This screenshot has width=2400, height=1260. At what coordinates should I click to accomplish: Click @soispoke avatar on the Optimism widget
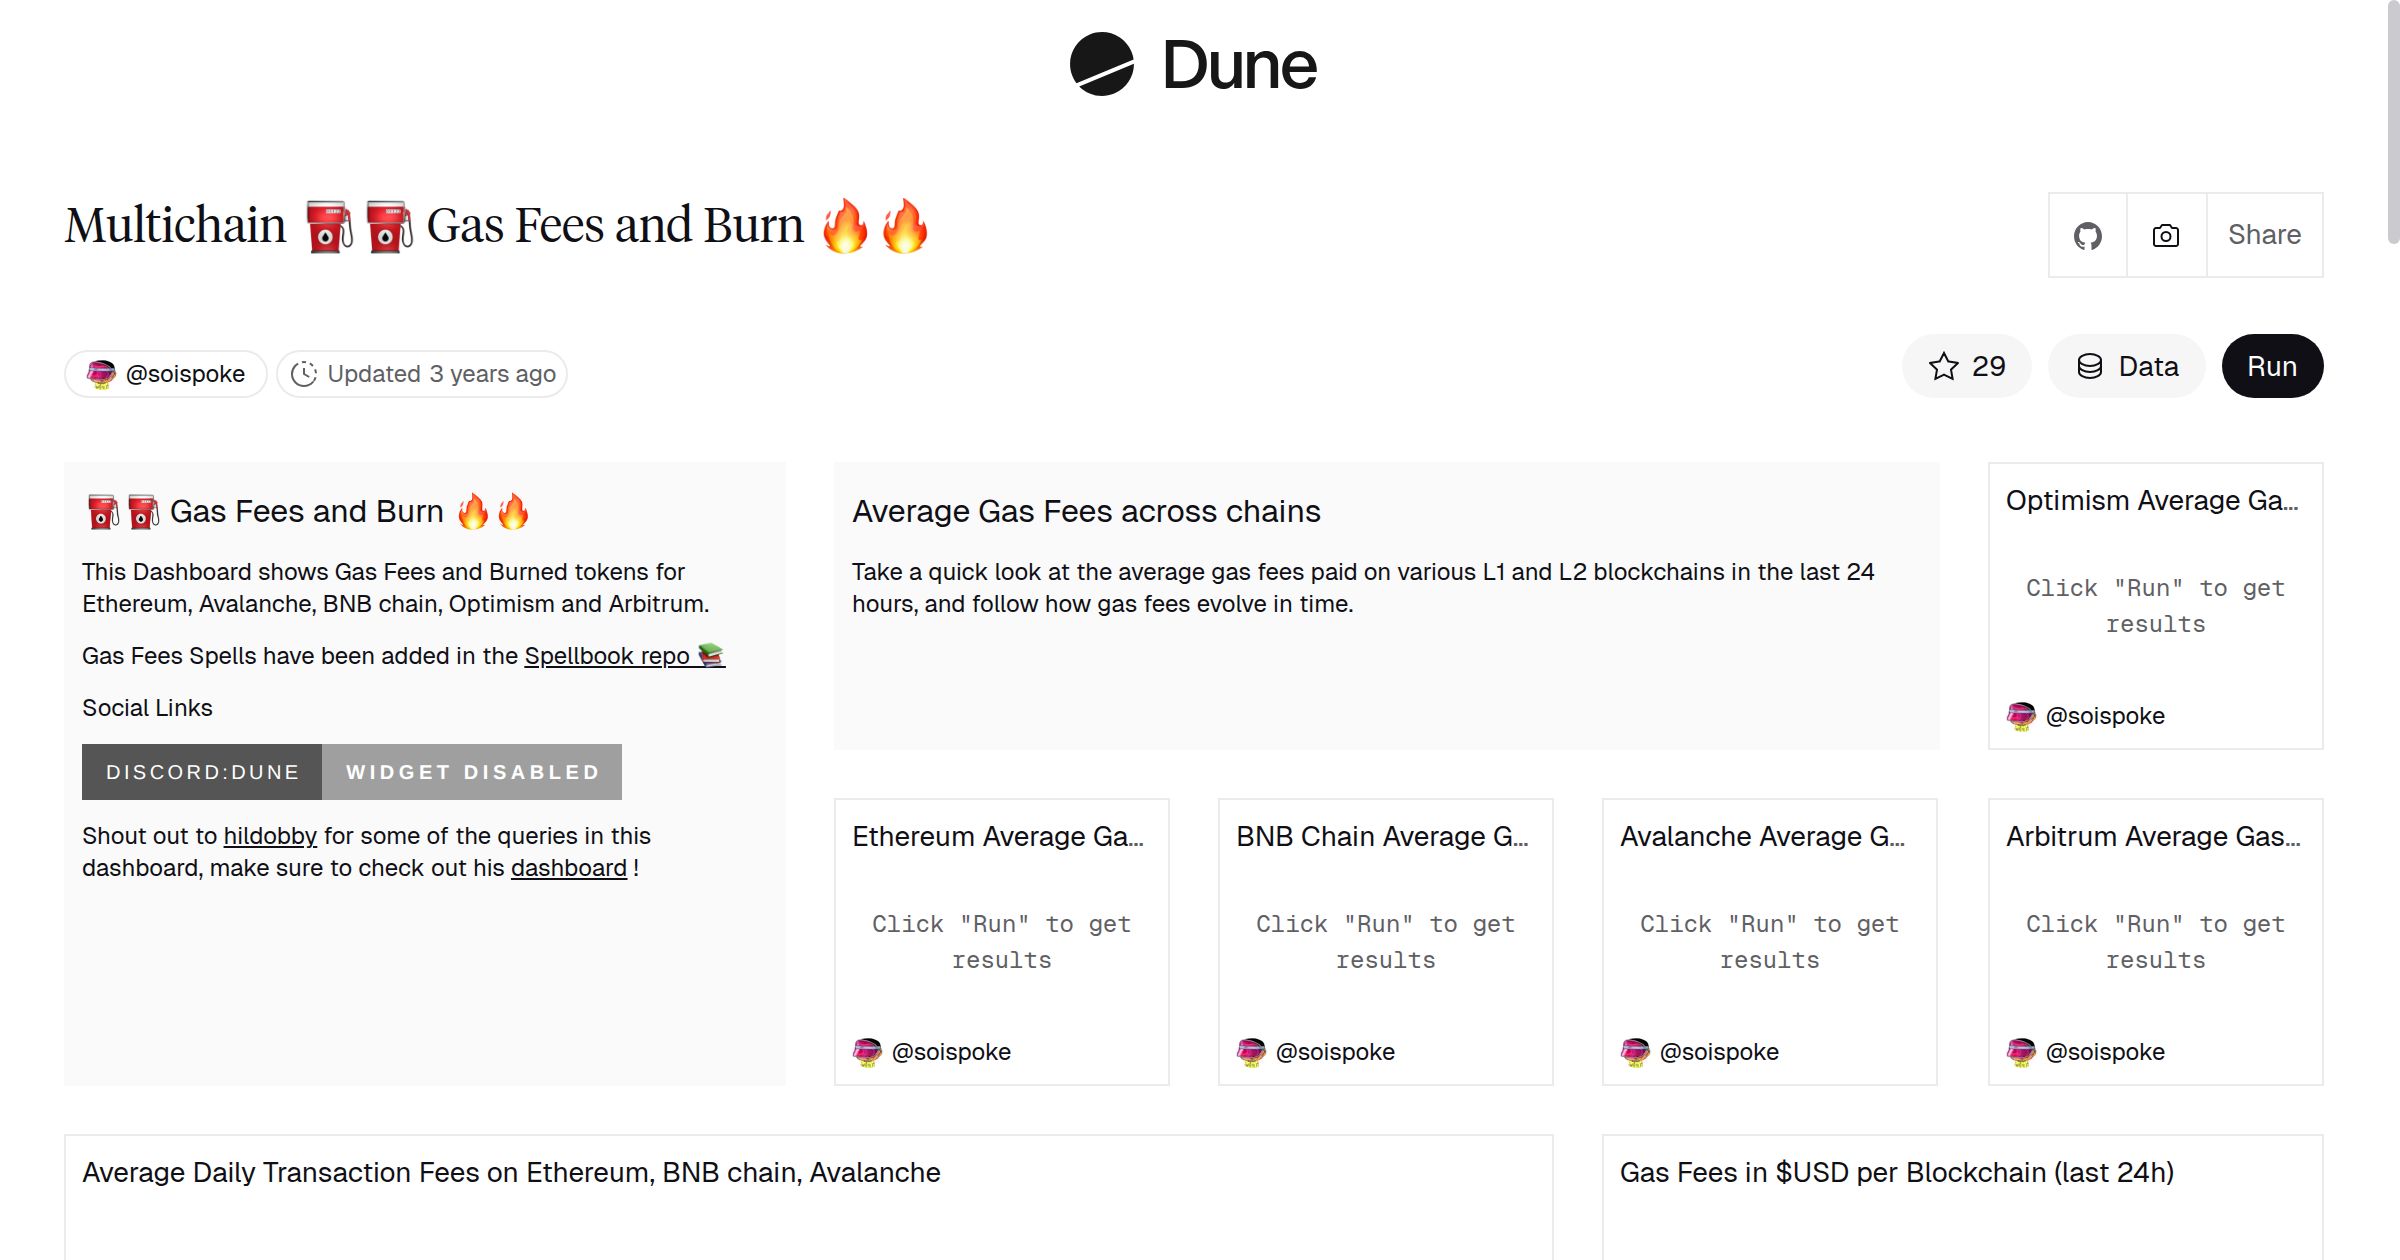[2022, 716]
